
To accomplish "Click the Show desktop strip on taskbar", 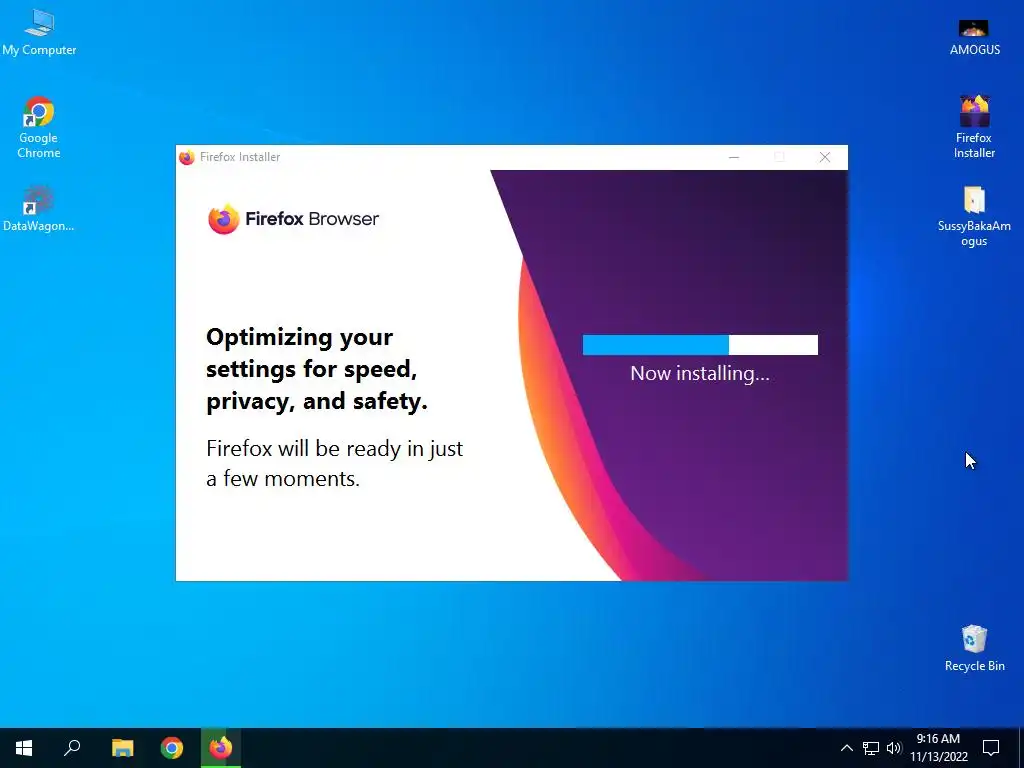I will tap(1021, 748).
